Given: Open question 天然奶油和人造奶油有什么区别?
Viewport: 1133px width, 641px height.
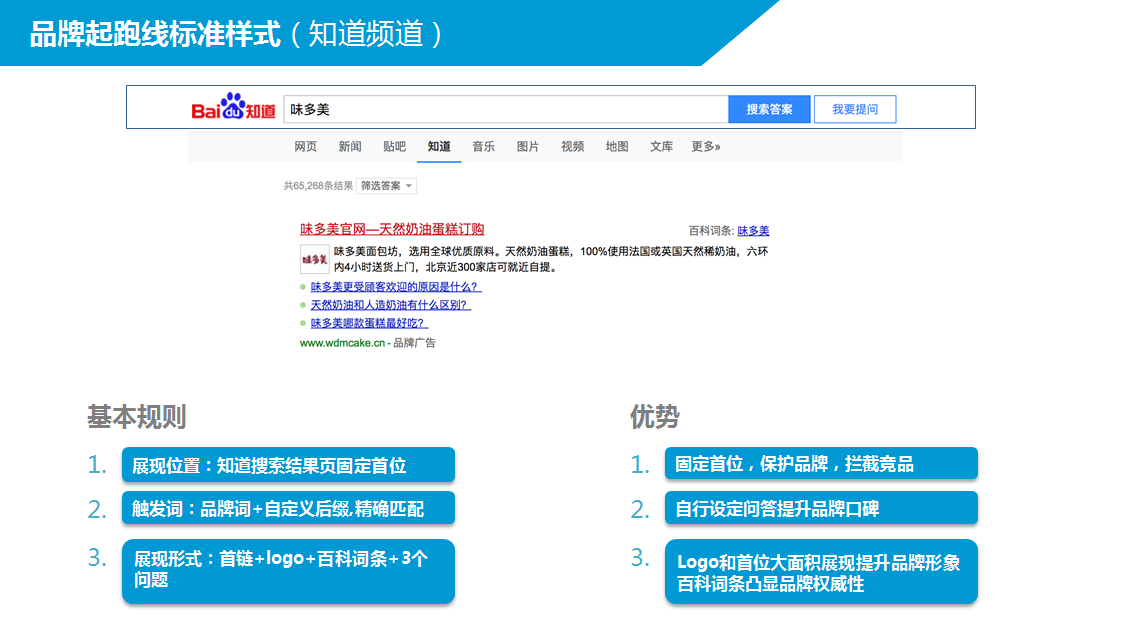Looking at the screenshot, I should tap(390, 305).
